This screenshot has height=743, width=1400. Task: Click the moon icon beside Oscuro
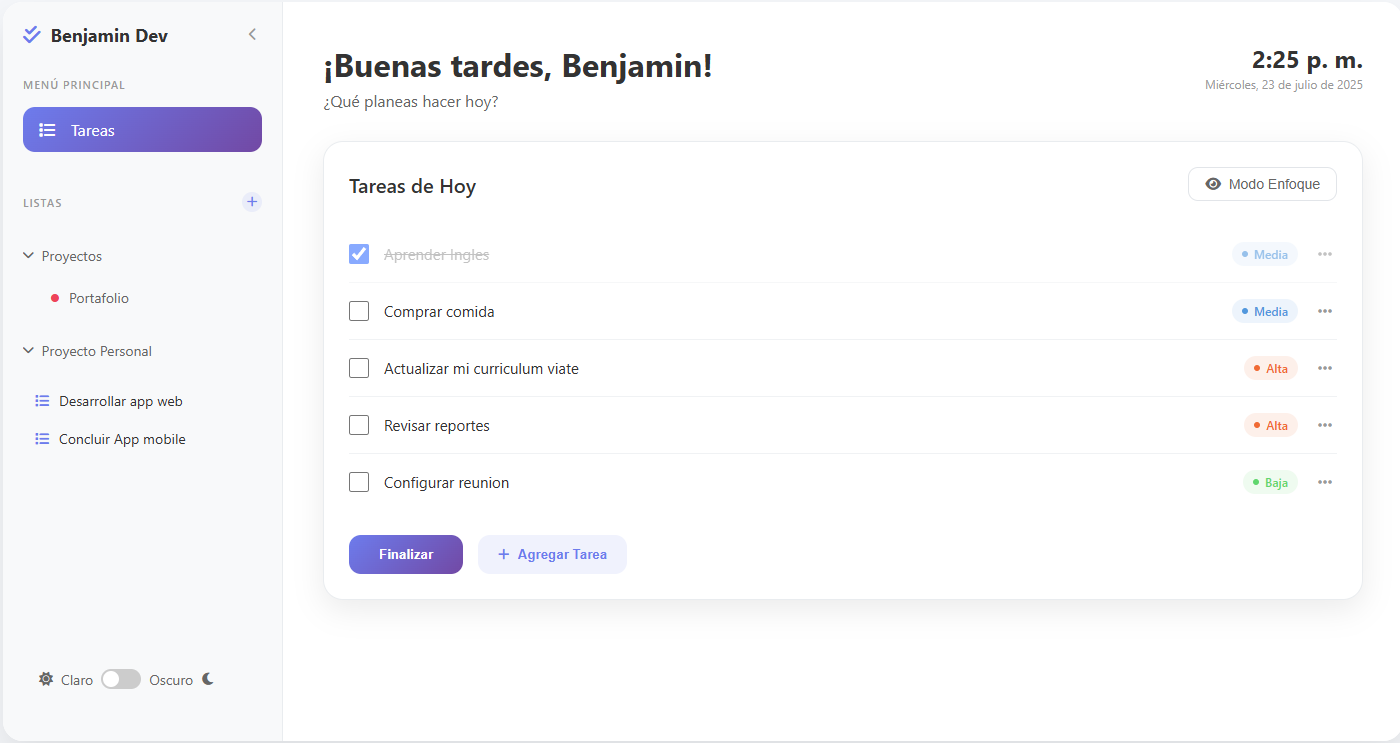(x=208, y=679)
